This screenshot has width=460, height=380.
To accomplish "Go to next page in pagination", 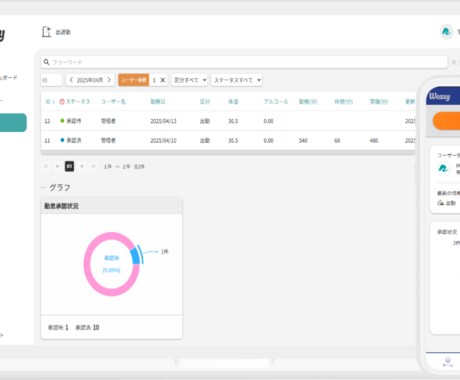I will click(x=82, y=166).
